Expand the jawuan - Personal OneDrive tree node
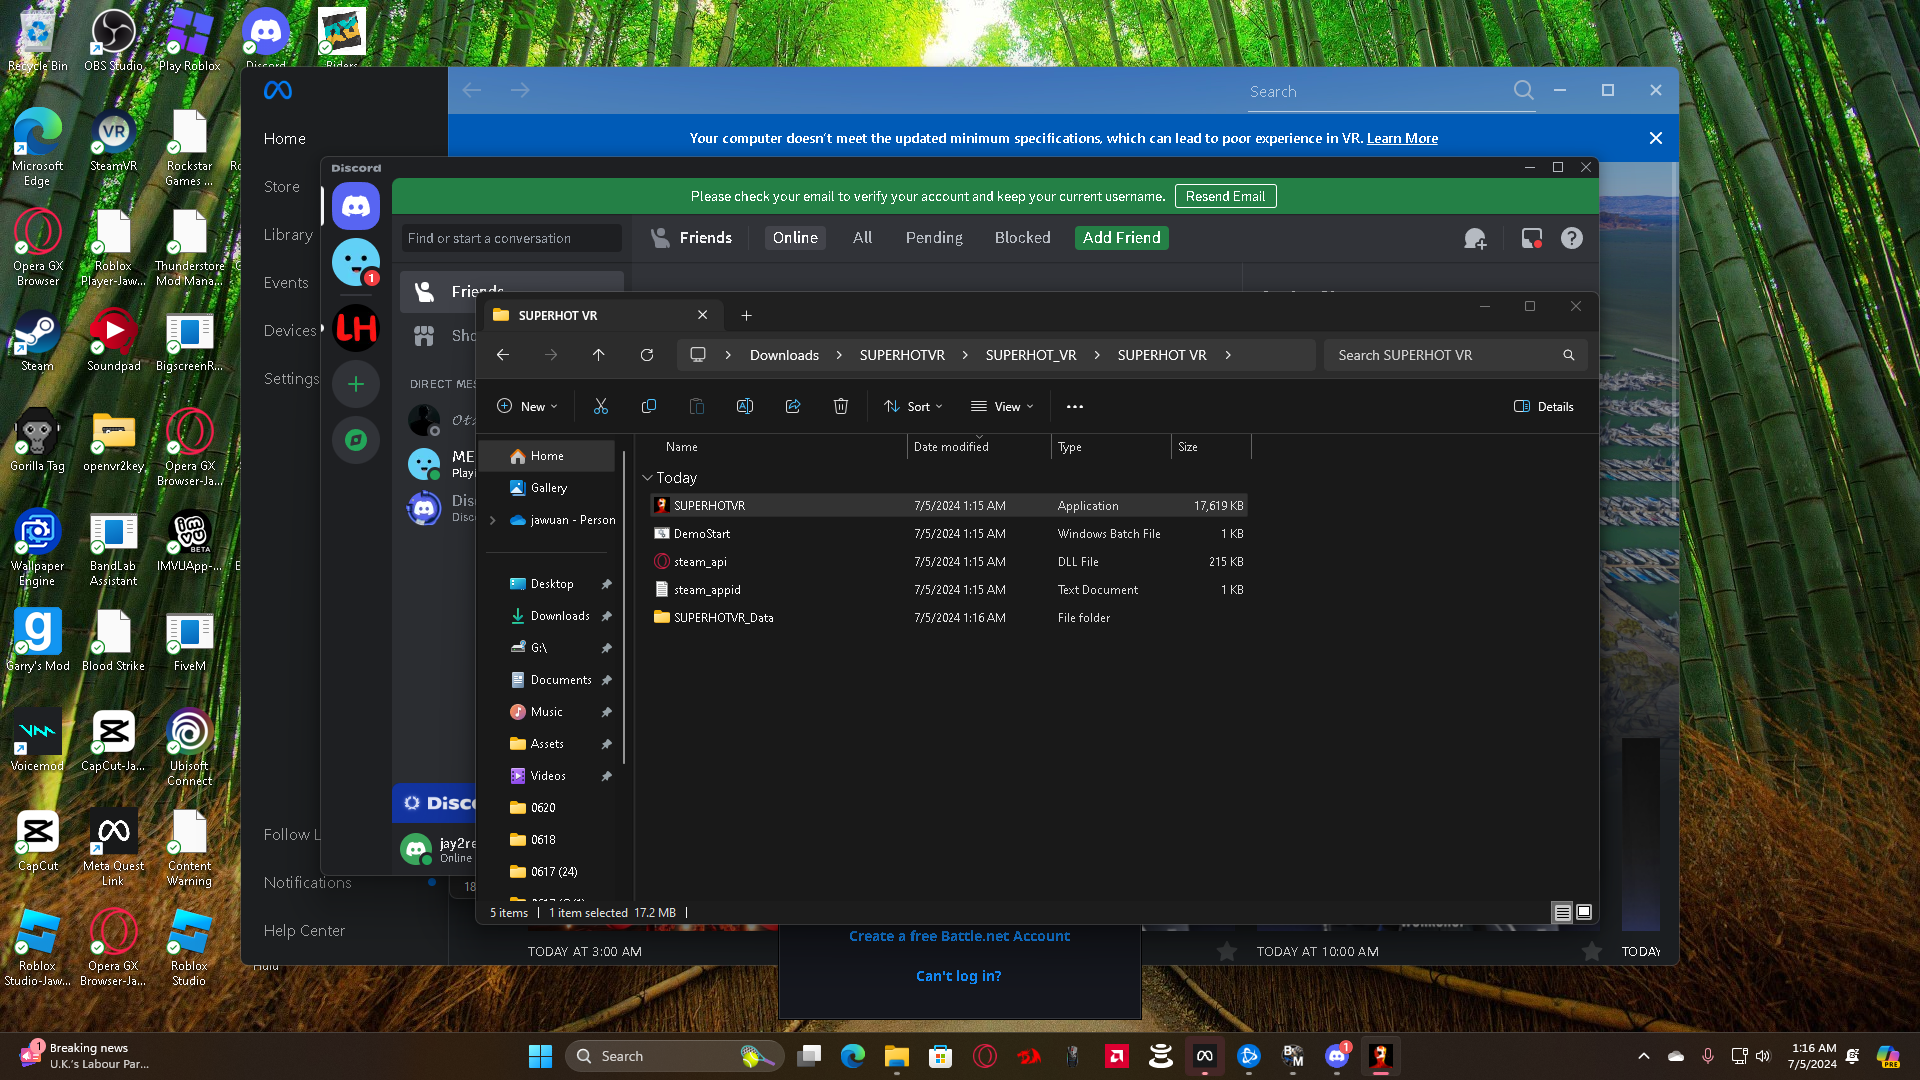This screenshot has width=1920, height=1080. coord(493,520)
